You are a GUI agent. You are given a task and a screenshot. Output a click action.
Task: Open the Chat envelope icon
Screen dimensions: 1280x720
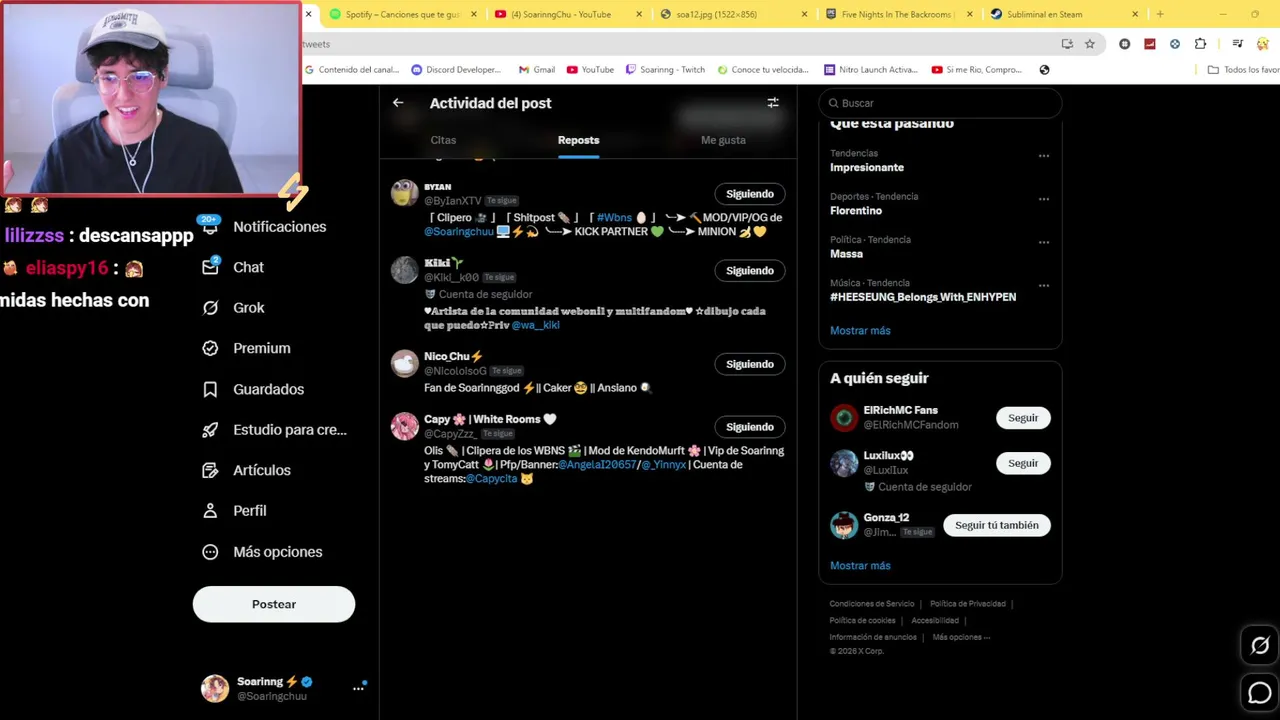(210, 267)
